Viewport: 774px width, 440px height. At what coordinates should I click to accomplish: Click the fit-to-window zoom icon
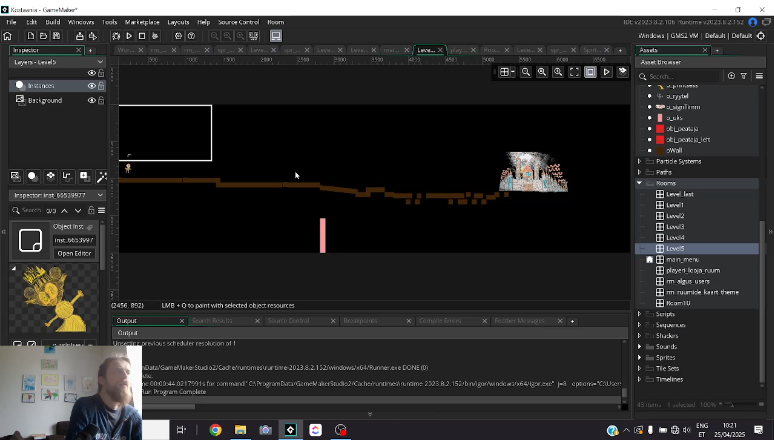(x=574, y=72)
